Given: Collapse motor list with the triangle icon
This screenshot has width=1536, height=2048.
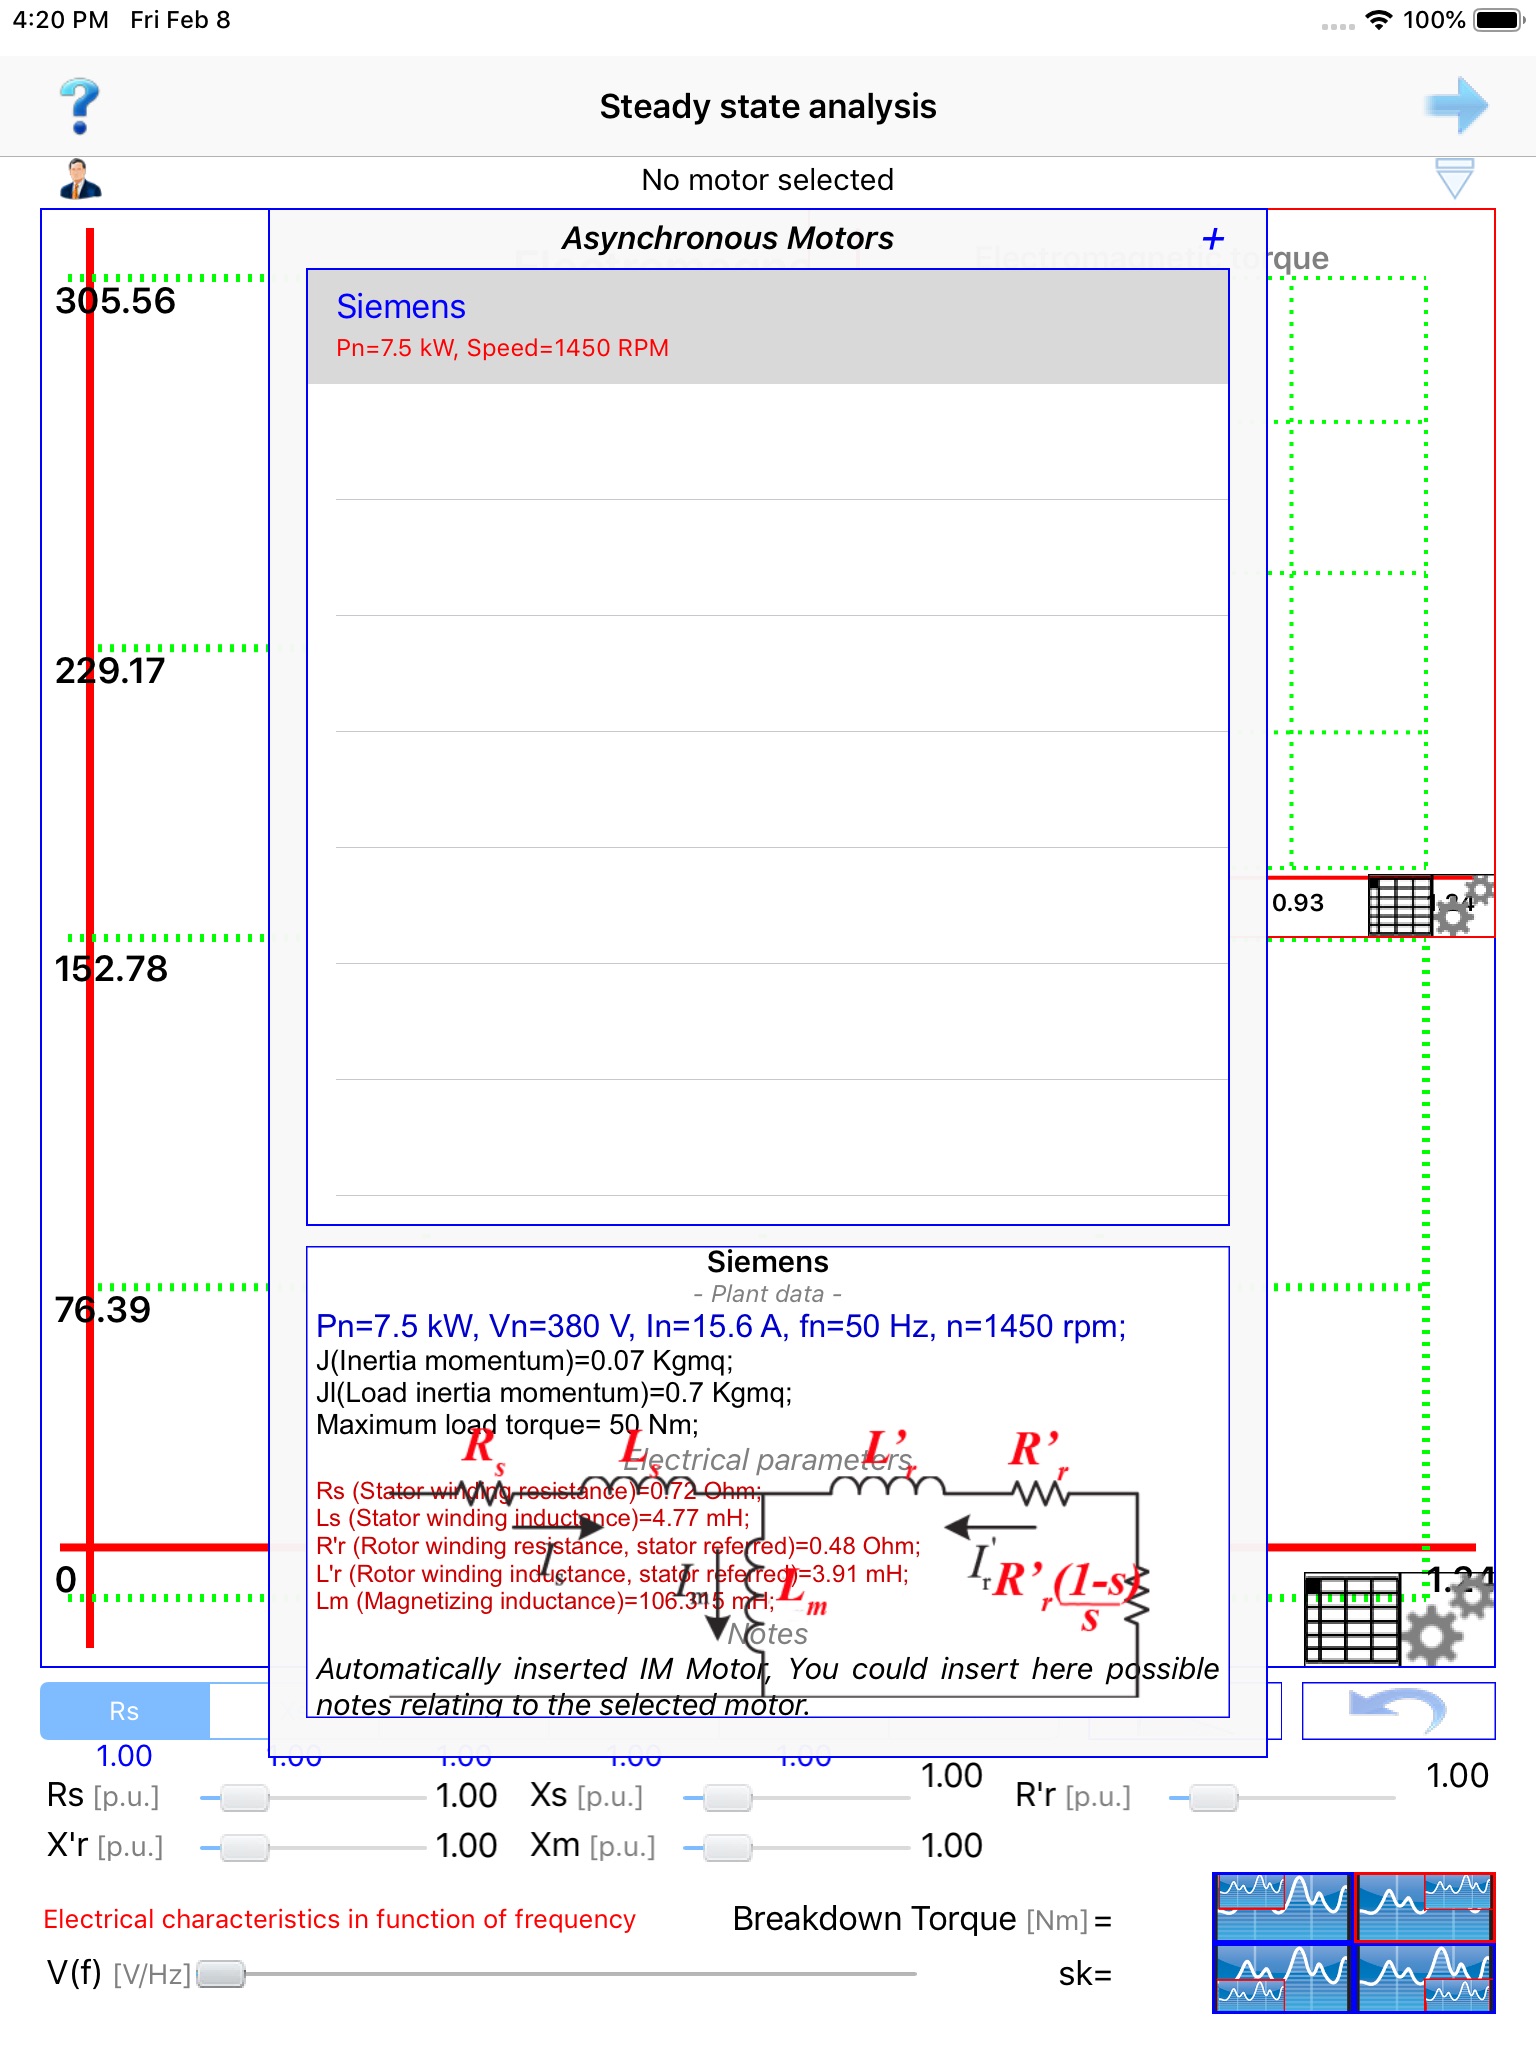Looking at the screenshot, I should (1455, 178).
